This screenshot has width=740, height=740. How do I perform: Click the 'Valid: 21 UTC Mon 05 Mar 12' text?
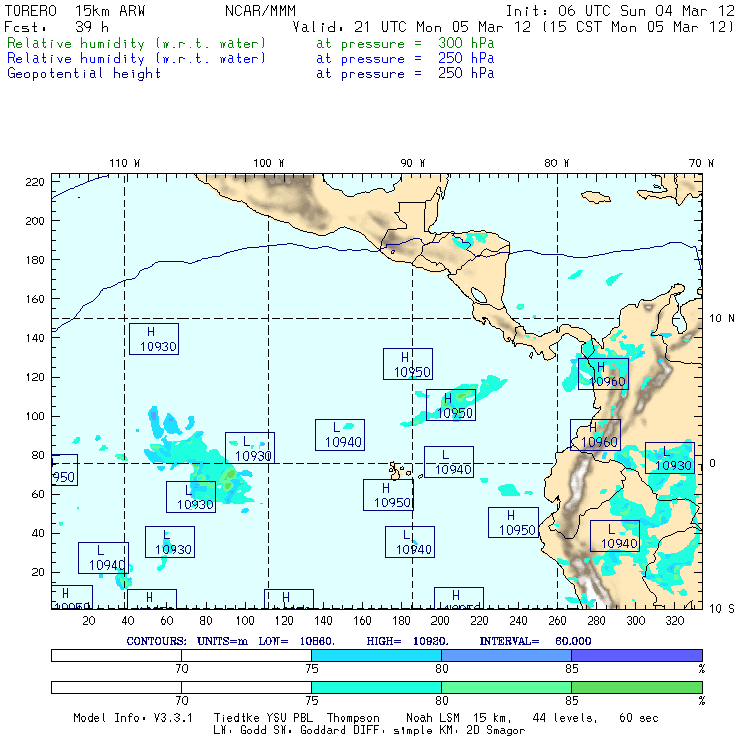pyautogui.click(x=412, y=27)
